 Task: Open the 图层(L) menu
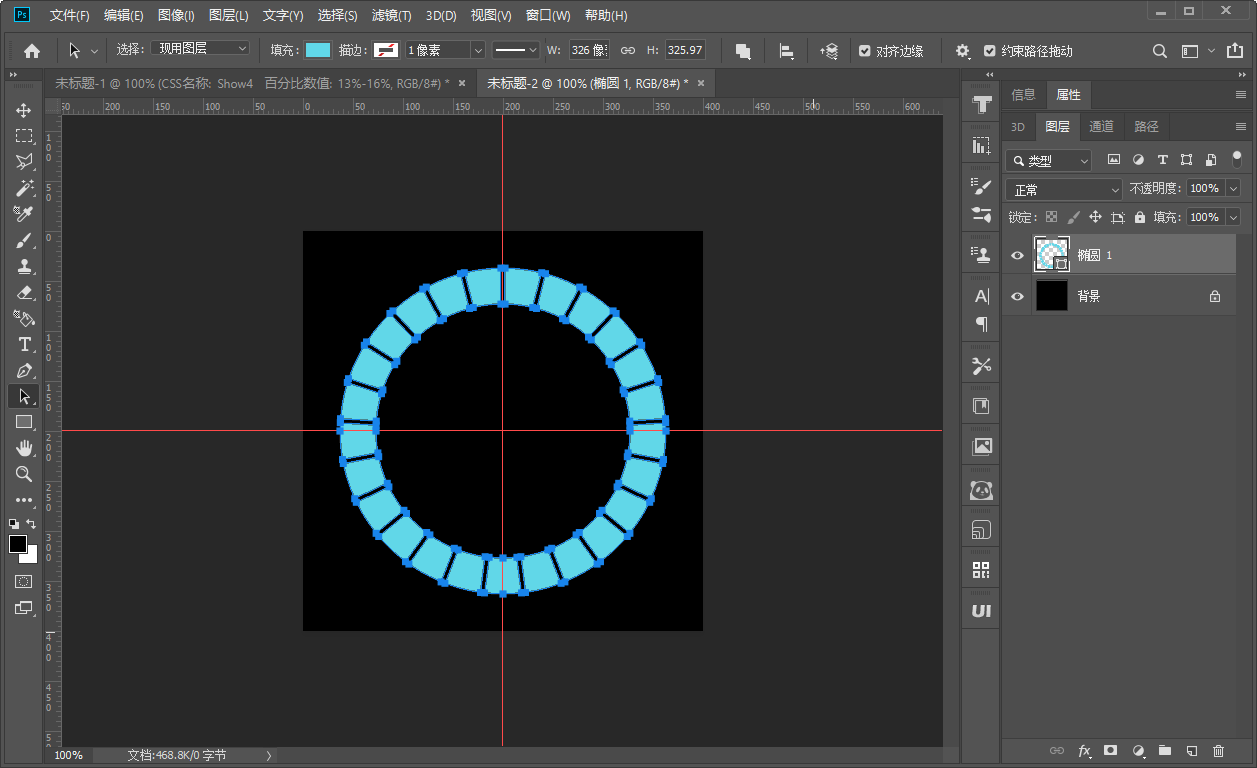tap(228, 16)
